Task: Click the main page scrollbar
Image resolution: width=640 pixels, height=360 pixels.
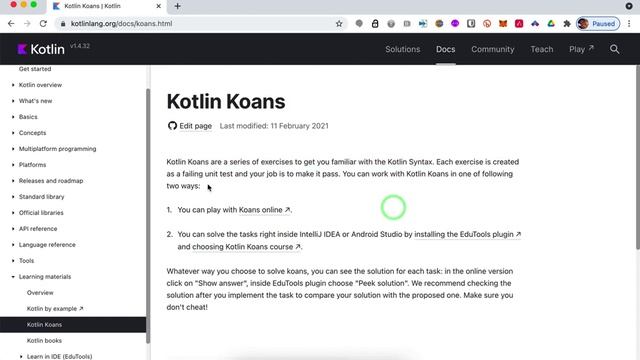Action: click(638, 157)
